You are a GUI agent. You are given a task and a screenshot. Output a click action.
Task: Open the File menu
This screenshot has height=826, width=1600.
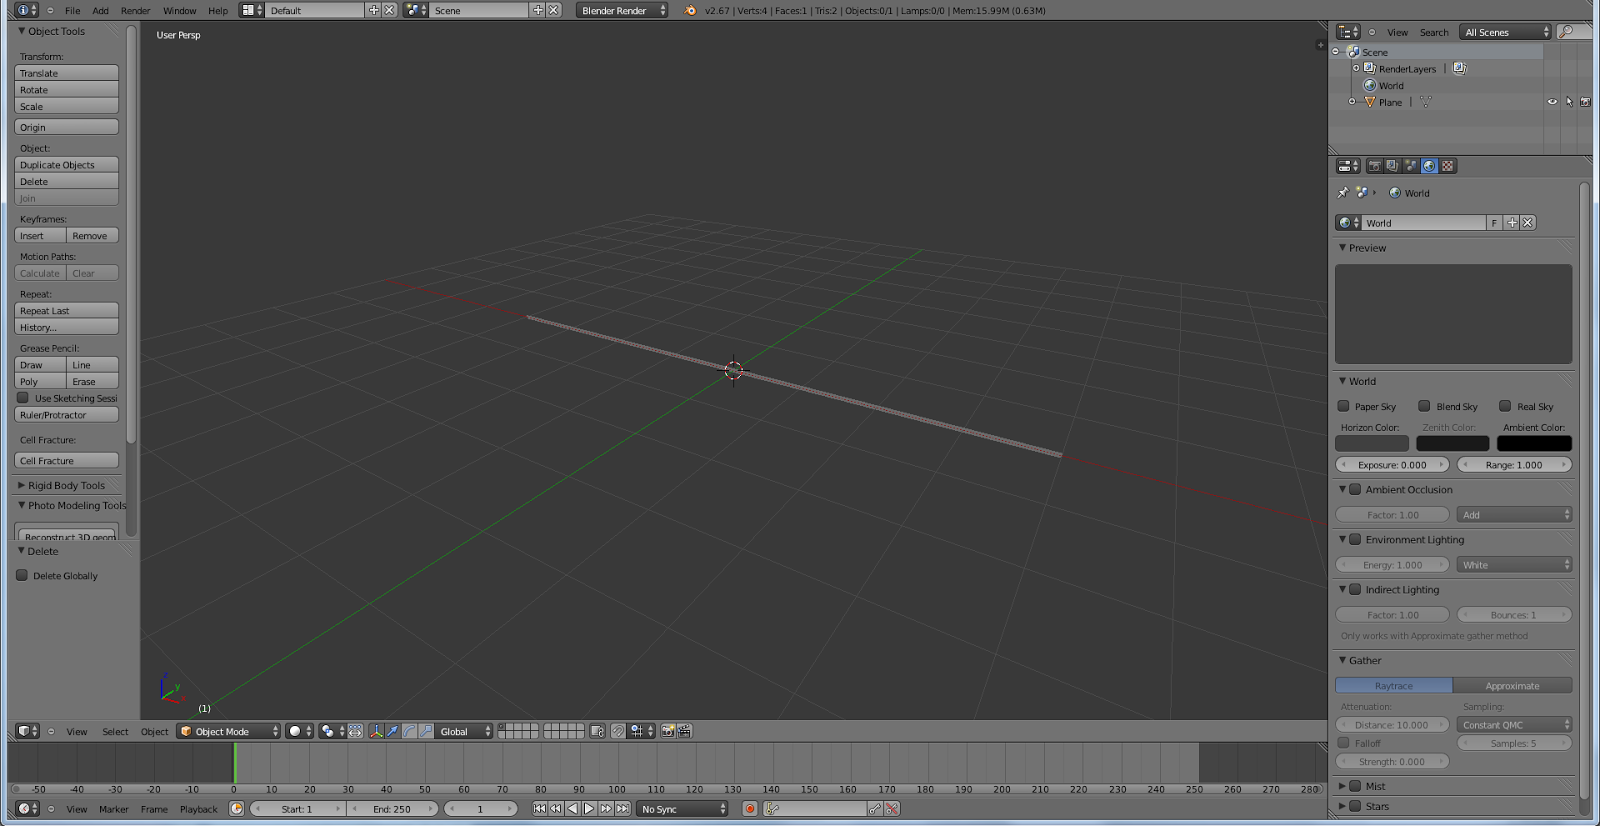tap(73, 10)
